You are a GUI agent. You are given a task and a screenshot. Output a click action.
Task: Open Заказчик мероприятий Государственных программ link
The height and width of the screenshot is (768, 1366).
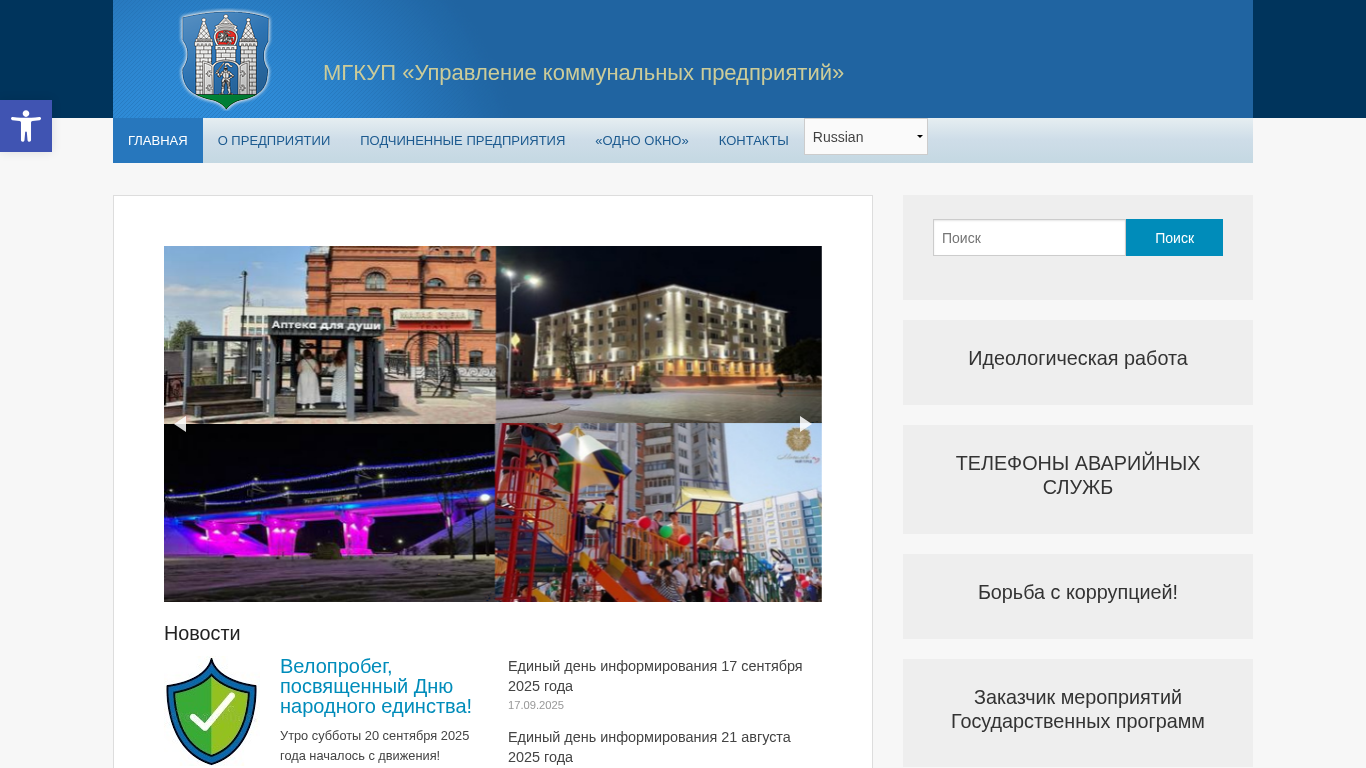tap(1078, 710)
